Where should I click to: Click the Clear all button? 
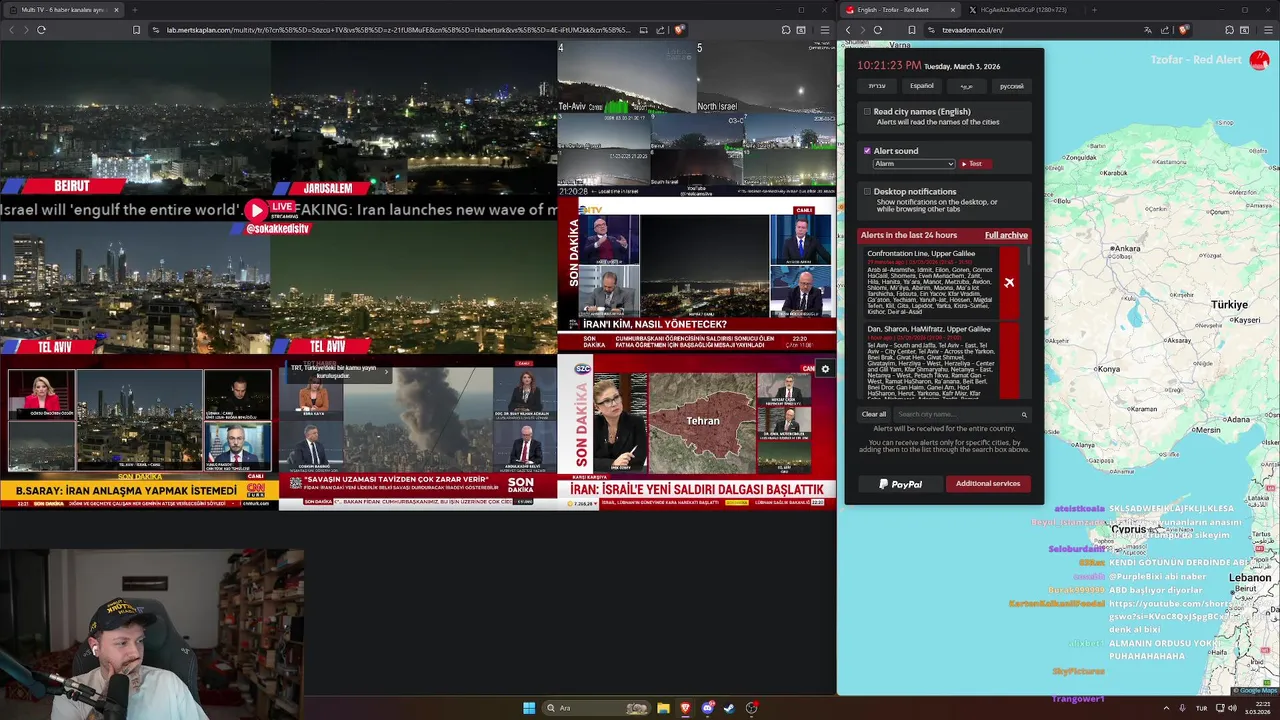tap(874, 414)
